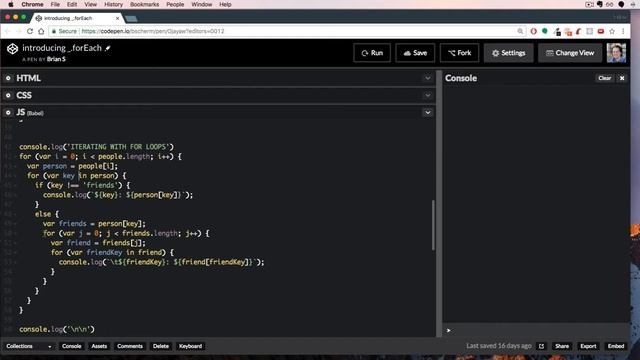The height and width of the screenshot is (360, 640).
Task: Close the introducing _forEach tab
Action: point(118,18)
